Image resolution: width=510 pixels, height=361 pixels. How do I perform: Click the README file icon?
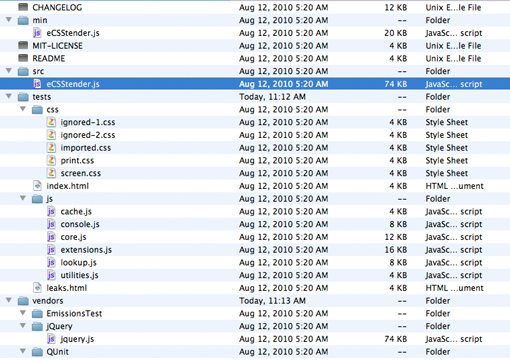click(x=23, y=58)
